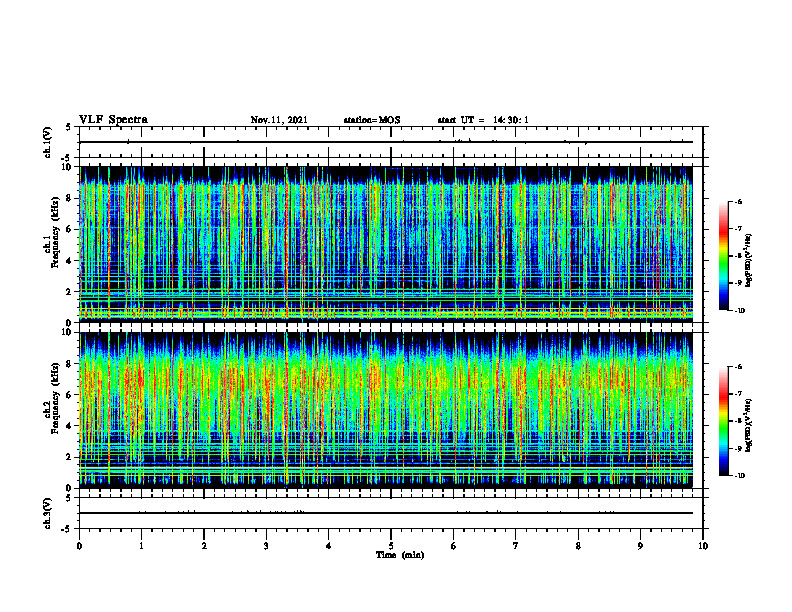Click time axis tick label "10"
Screen dimensions: 792x612
pos(703,546)
